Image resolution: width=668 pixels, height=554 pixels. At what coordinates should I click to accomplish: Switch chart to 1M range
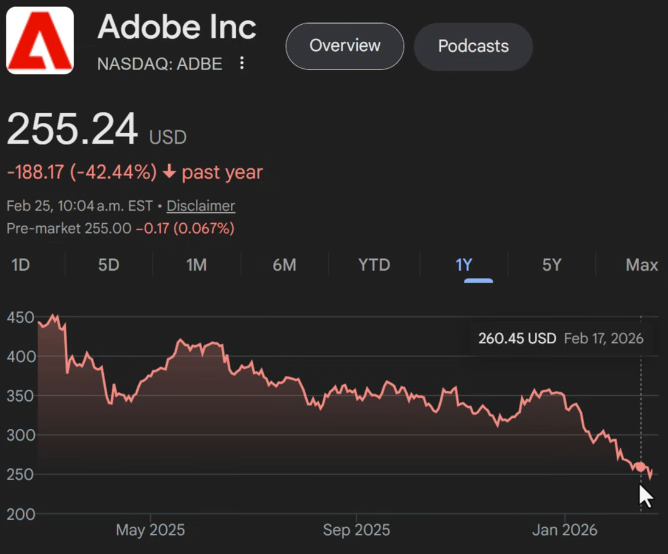[x=196, y=265]
